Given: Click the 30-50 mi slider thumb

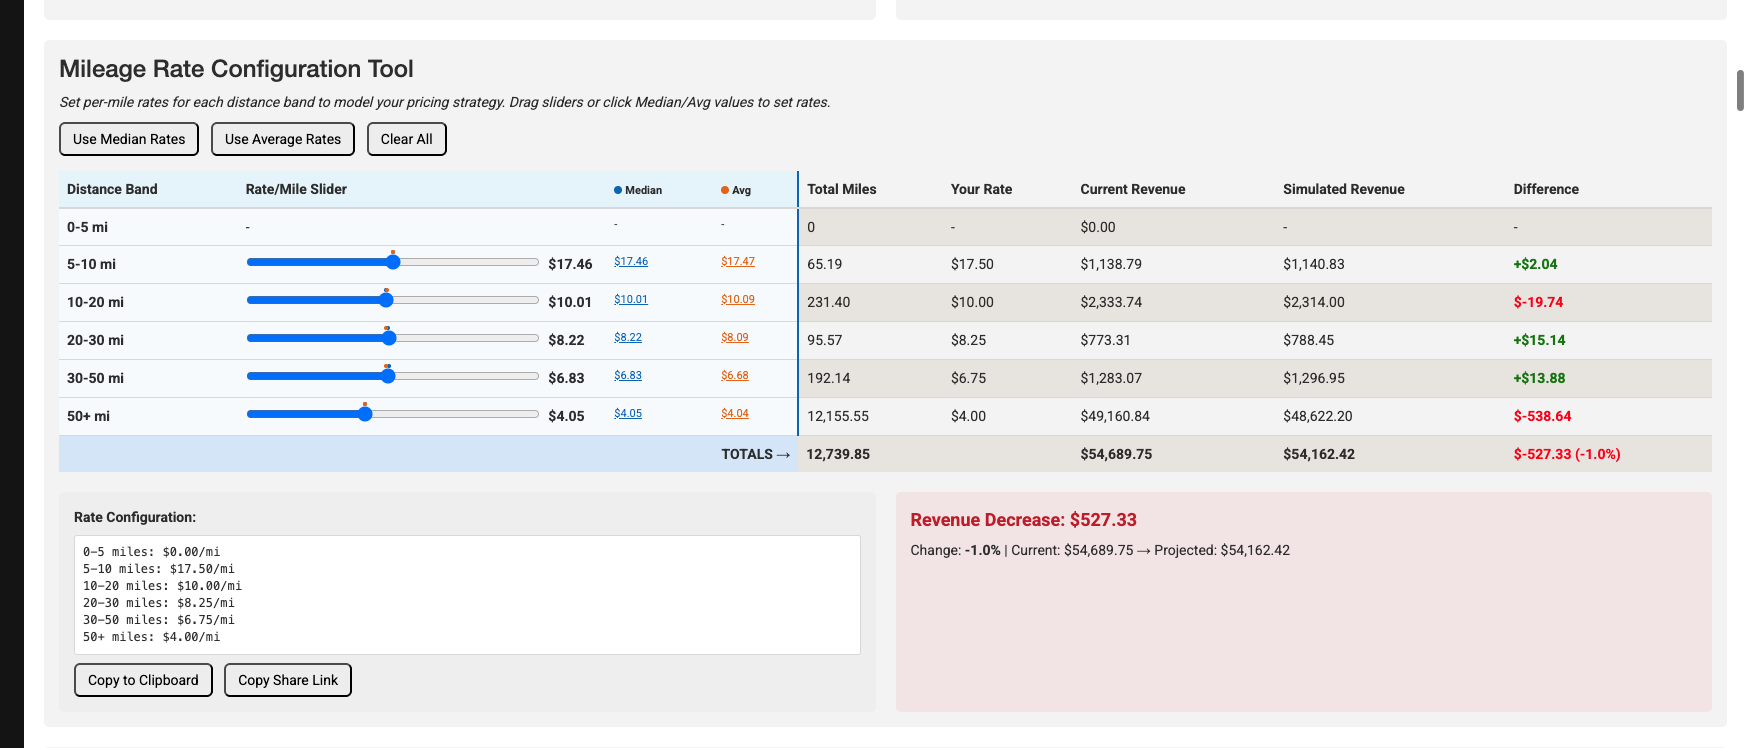Looking at the screenshot, I should (388, 376).
